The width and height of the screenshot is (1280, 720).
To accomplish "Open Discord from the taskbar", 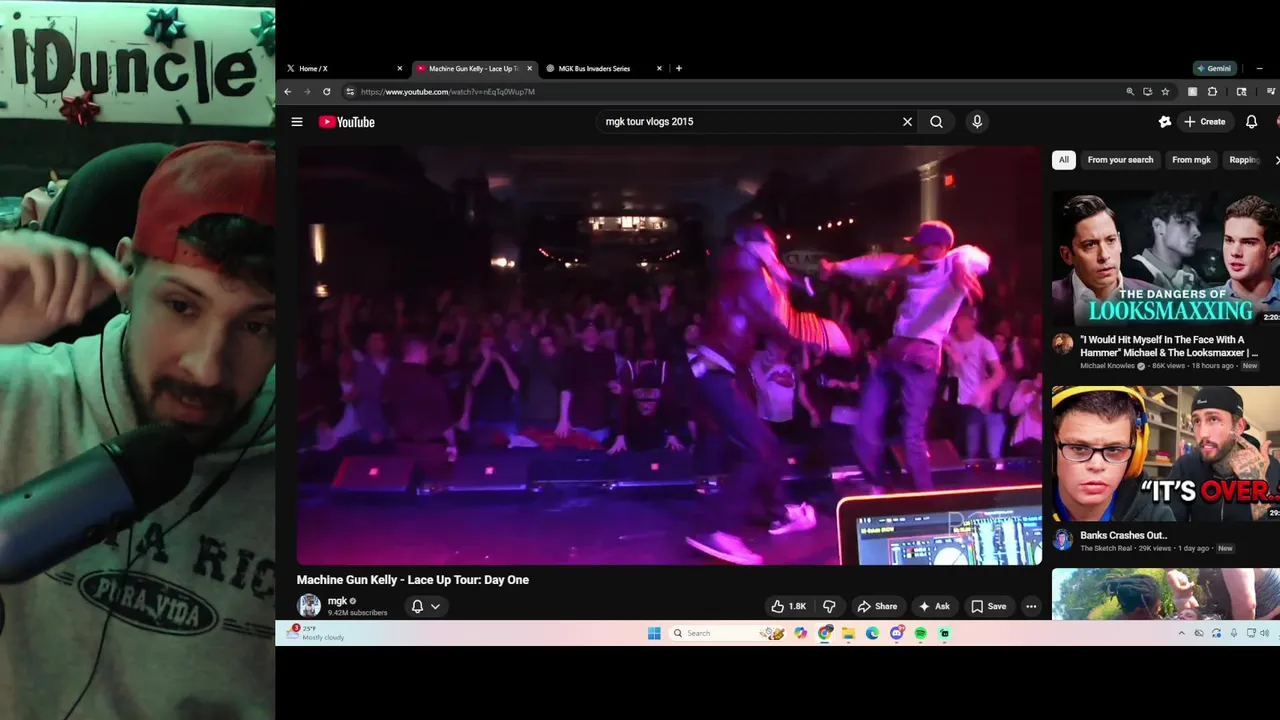I will pyautogui.click(x=897, y=633).
